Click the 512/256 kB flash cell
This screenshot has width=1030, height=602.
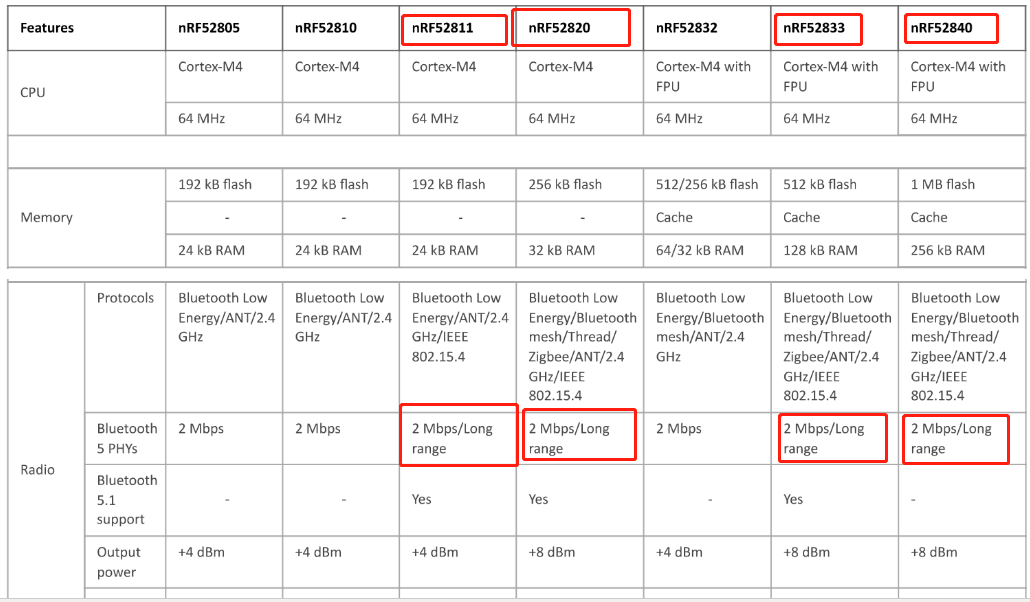(x=707, y=184)
